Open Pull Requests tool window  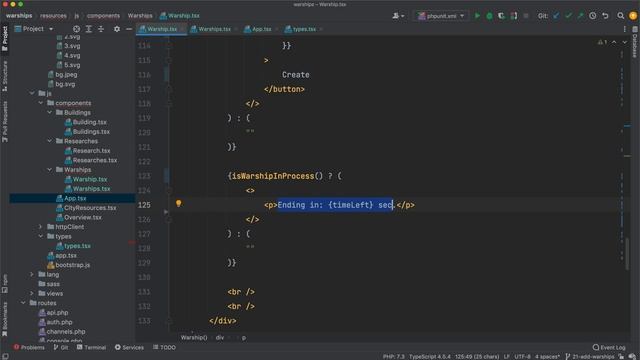(5, 122)
